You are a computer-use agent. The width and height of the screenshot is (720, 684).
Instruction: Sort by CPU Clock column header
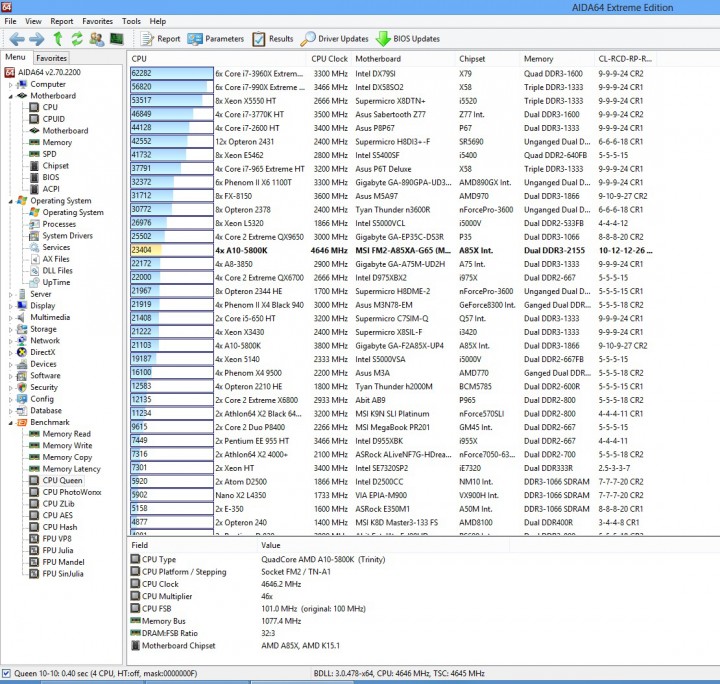pos(329,59)
